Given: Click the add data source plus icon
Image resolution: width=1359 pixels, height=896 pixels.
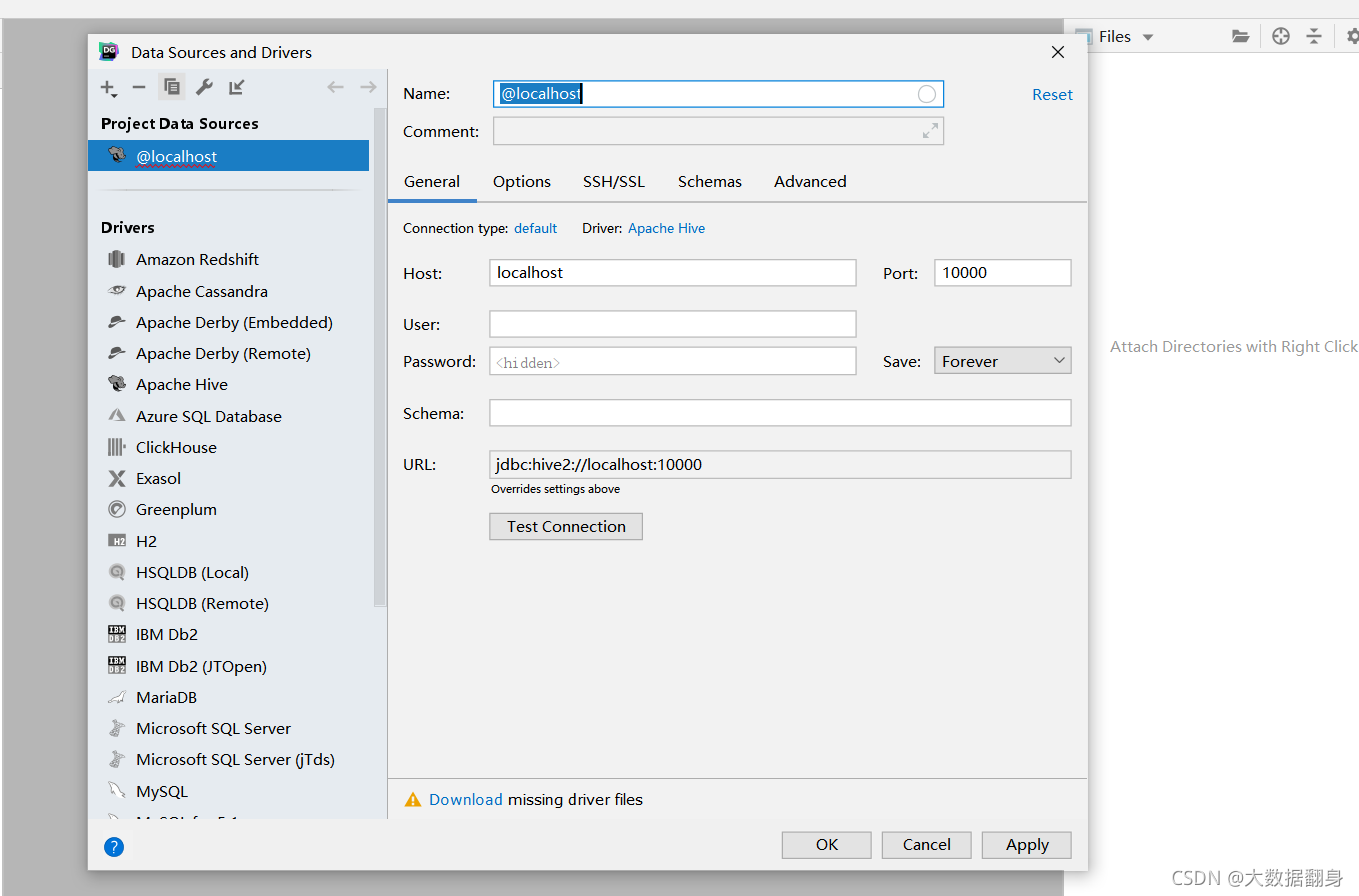Looking at the screenshot, I should pos(108,88).
